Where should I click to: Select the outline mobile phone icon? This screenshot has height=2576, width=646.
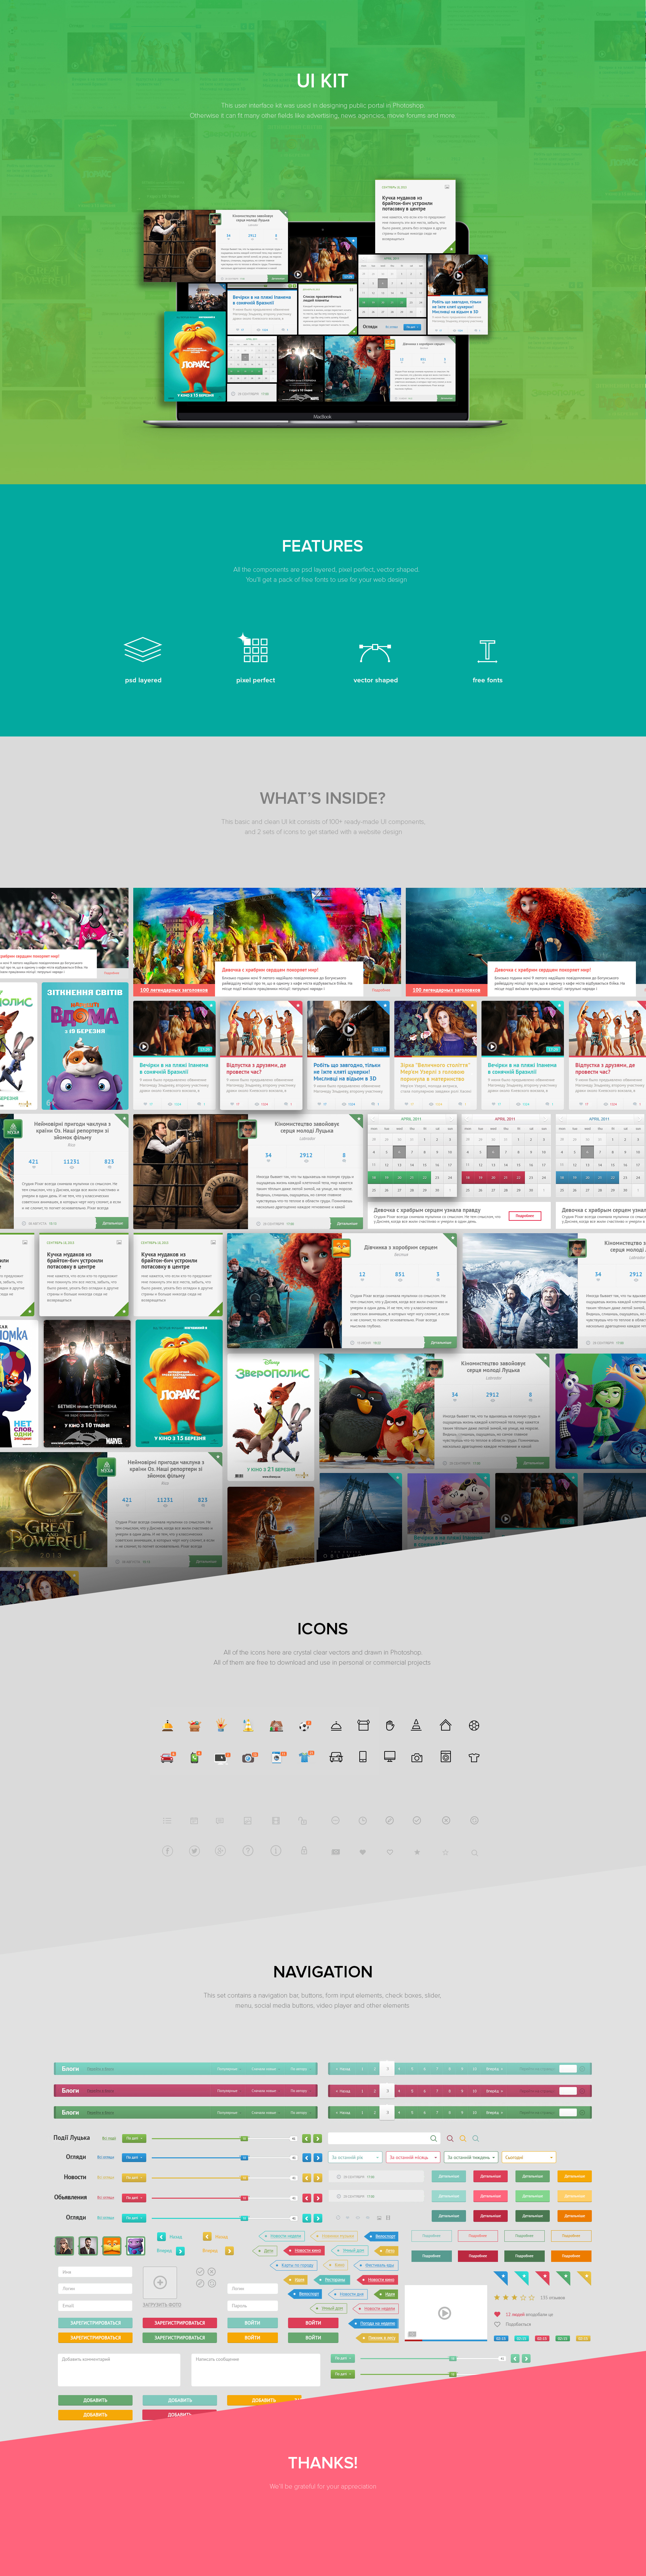(363, 1757)
